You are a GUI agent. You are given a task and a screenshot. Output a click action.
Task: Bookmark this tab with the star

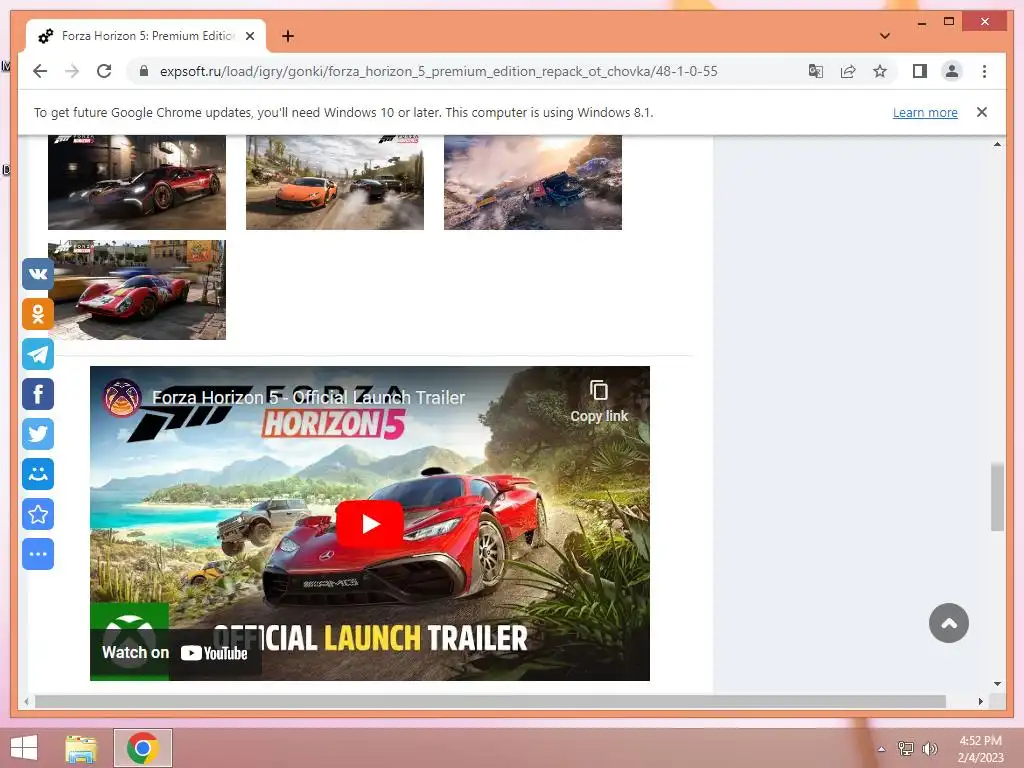click(x=880, y=71)
